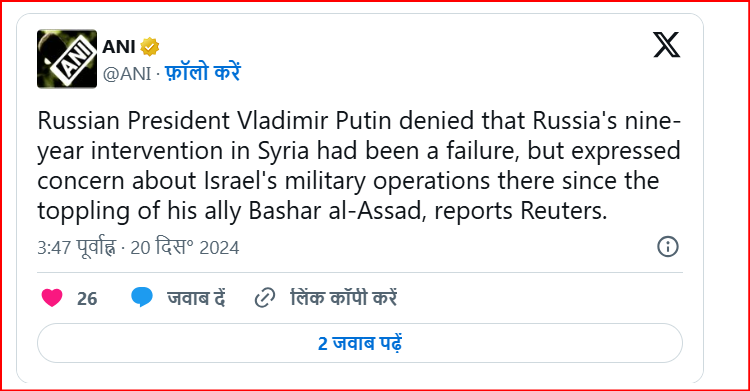This screenshot has width=750, height=391.
Task: Click the tweet text mentioning Vladimir Putin
Action: (359, 166)
